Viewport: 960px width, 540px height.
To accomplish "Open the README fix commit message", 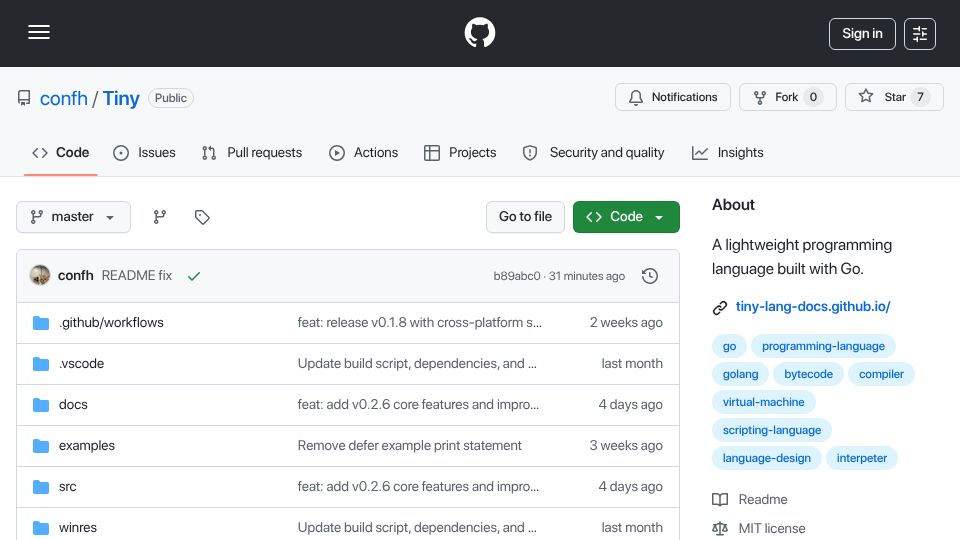I will (x=137, y=276).
